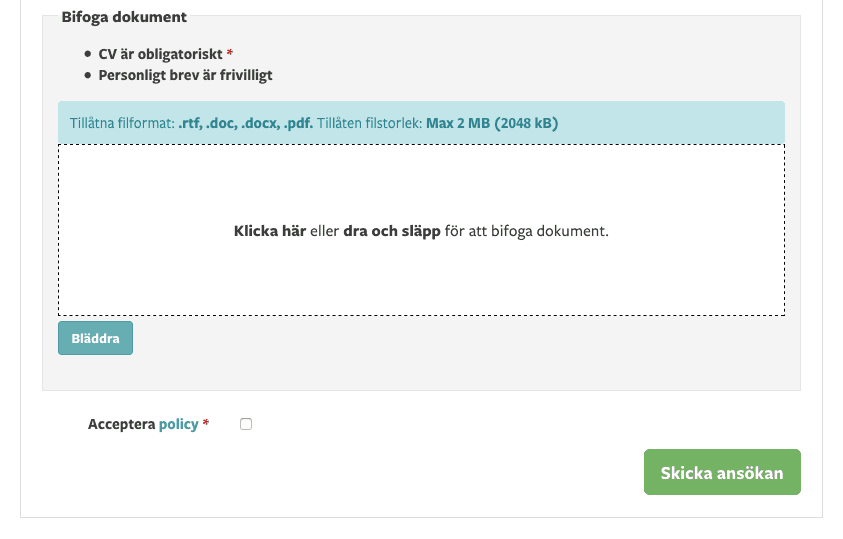843x539 pixels.
Task: Open the policy link
Action: [x=178, y=424]
